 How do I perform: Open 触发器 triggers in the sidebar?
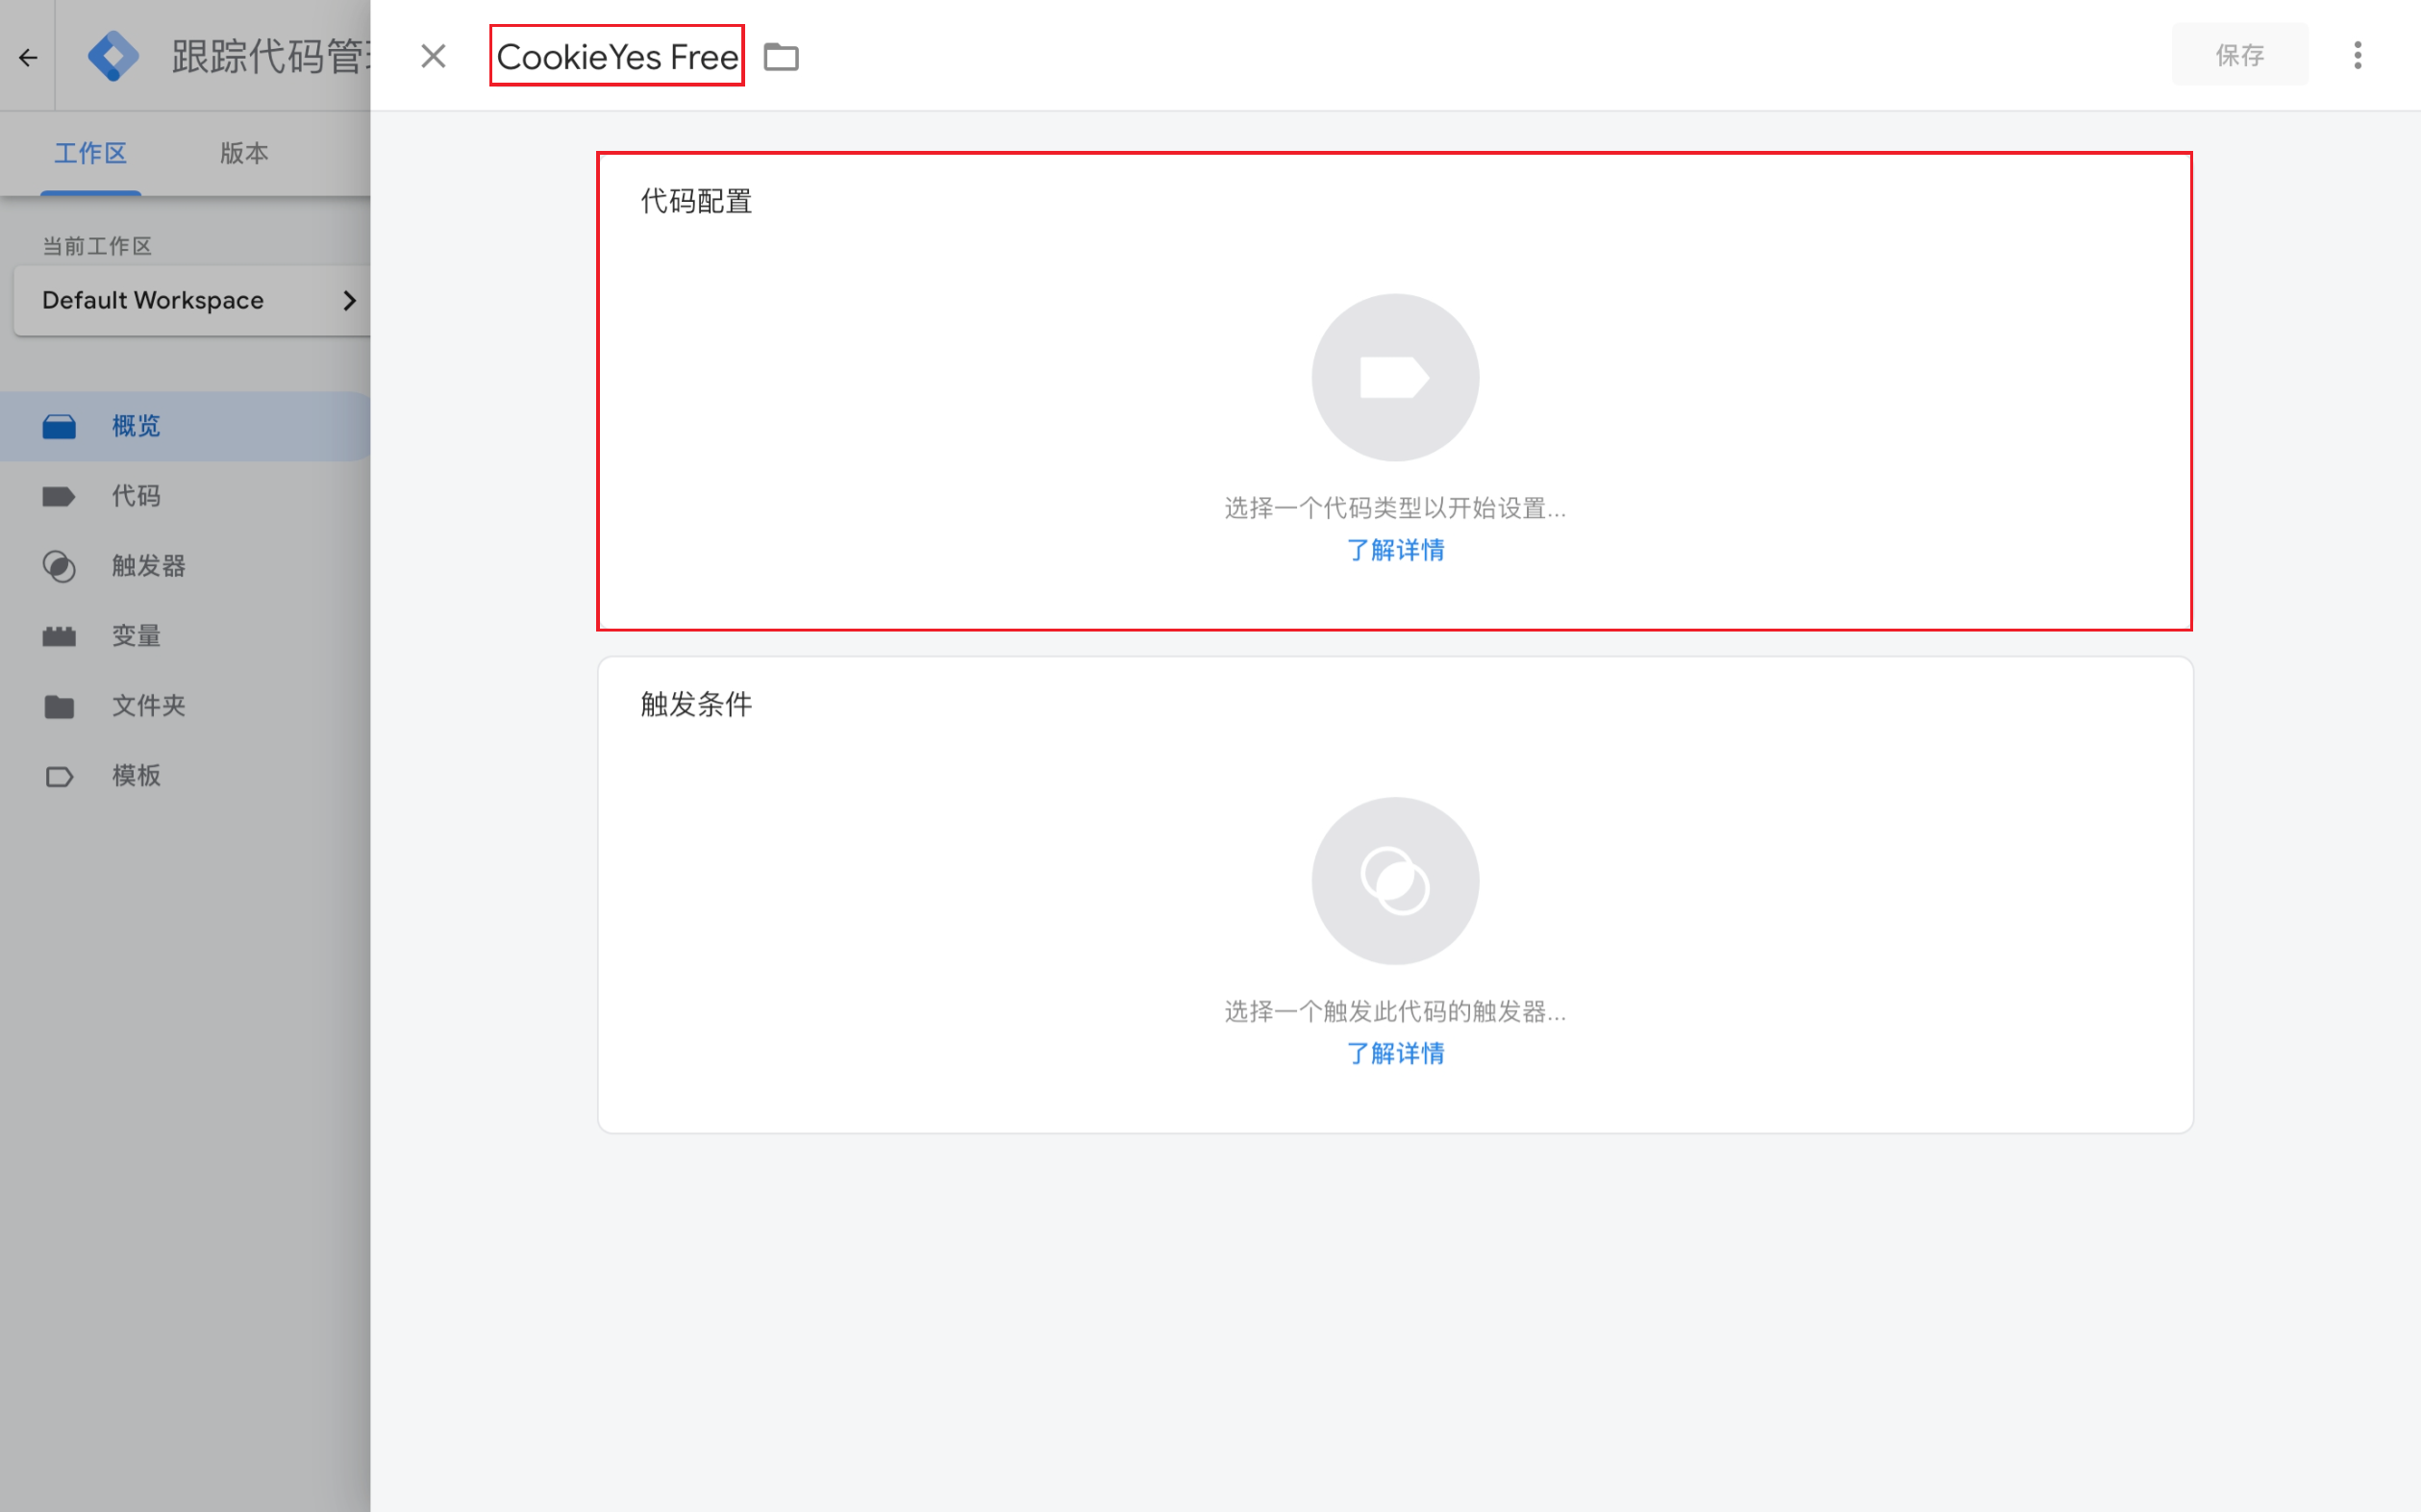148,566
